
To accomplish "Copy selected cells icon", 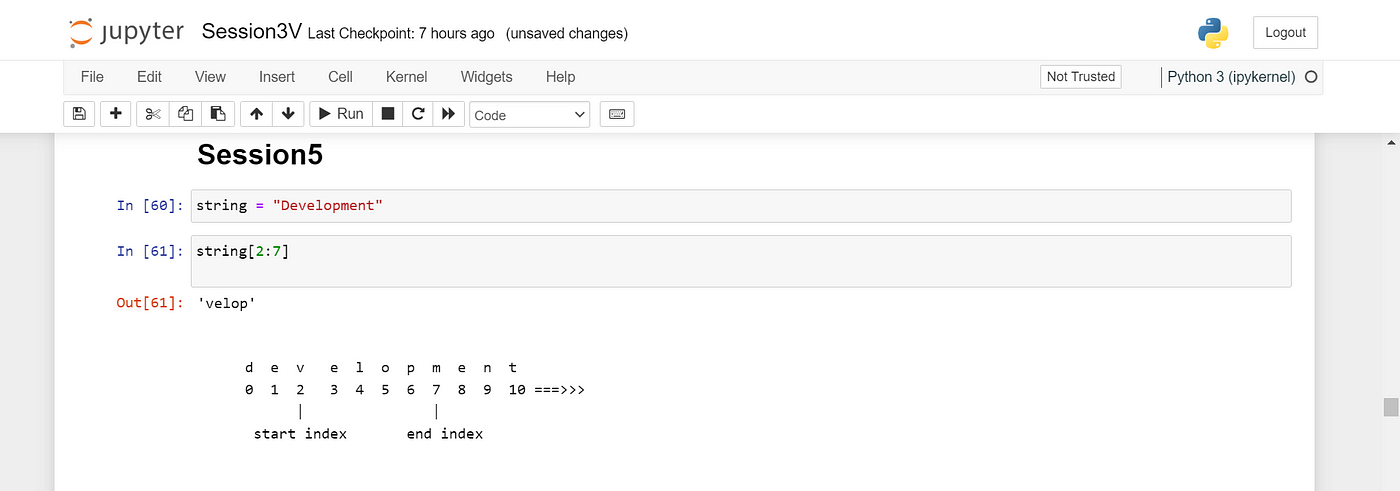I will (185, 114).
